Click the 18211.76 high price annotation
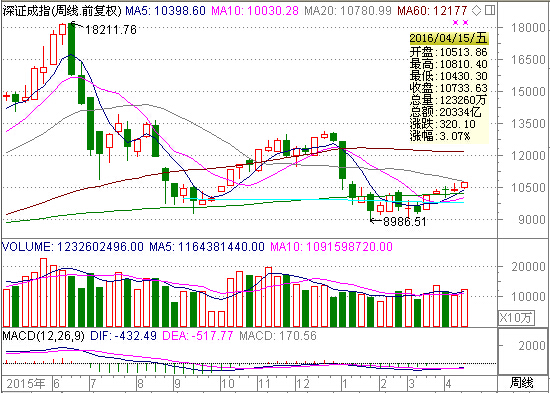The width and height of the screenshot is (550, 393). point(110,30)
